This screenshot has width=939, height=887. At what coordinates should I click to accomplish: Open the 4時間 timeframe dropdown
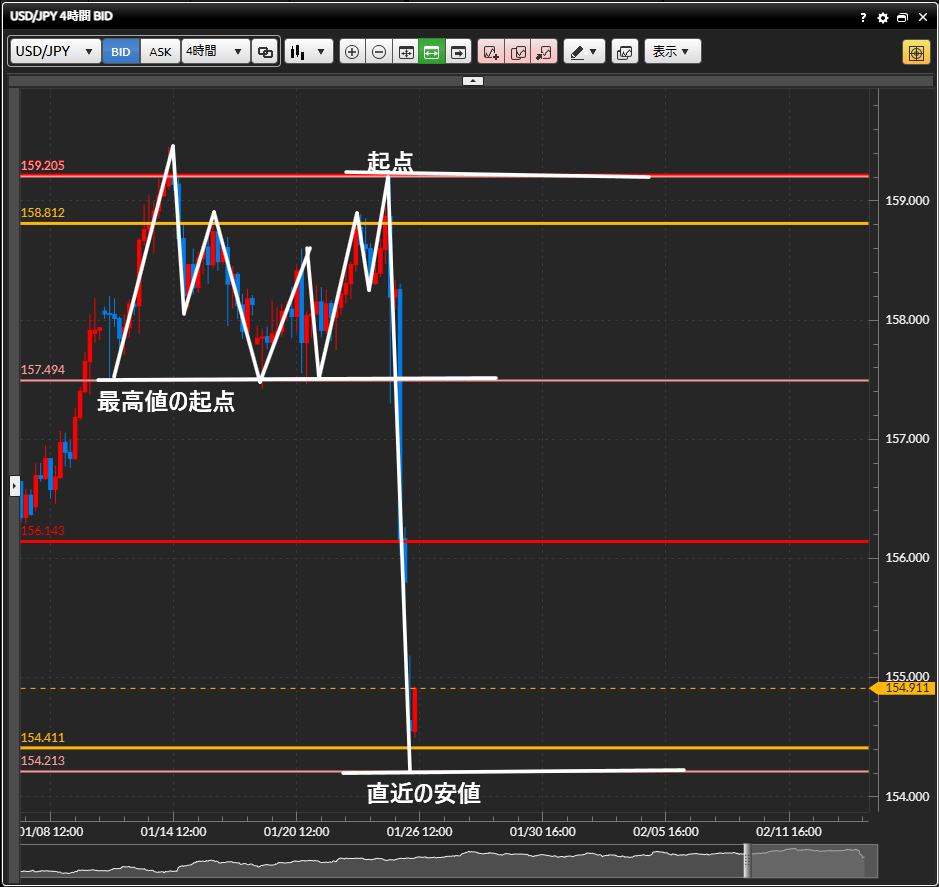pyautogui.click(x=215, y=52)
